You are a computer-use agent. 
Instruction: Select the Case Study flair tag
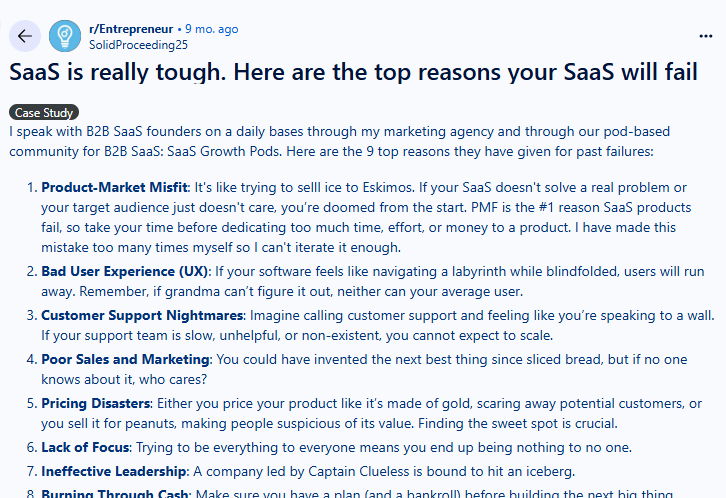tap(43, 113)
